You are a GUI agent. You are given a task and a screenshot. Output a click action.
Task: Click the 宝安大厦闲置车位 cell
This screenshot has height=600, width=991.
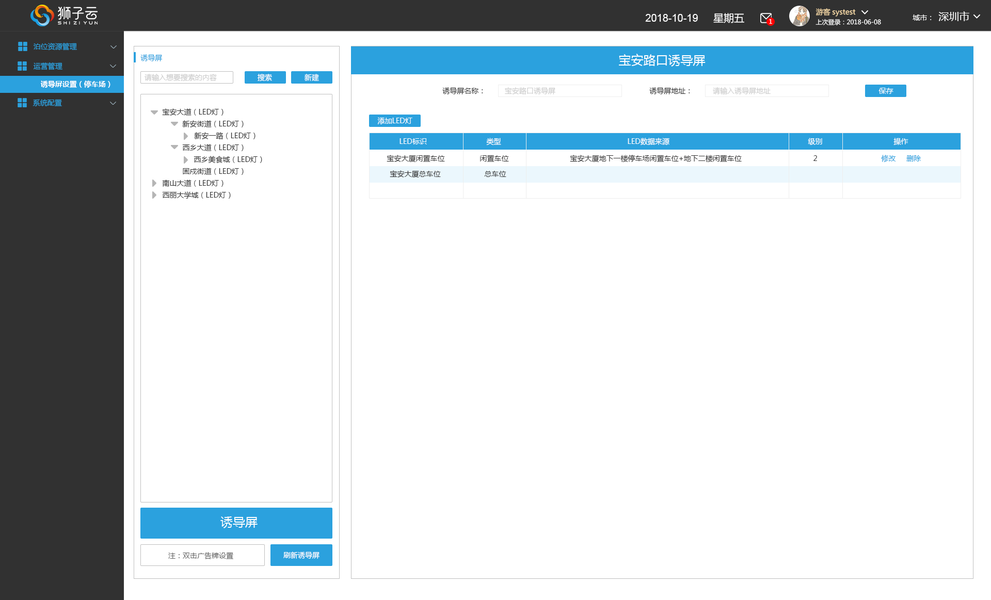pos(416,159)
